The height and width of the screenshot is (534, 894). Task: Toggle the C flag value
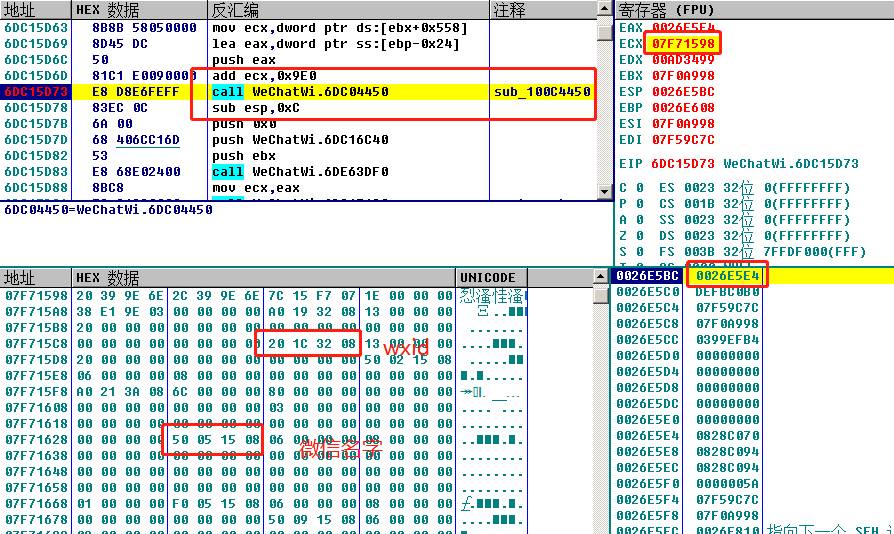coord(640,187)
